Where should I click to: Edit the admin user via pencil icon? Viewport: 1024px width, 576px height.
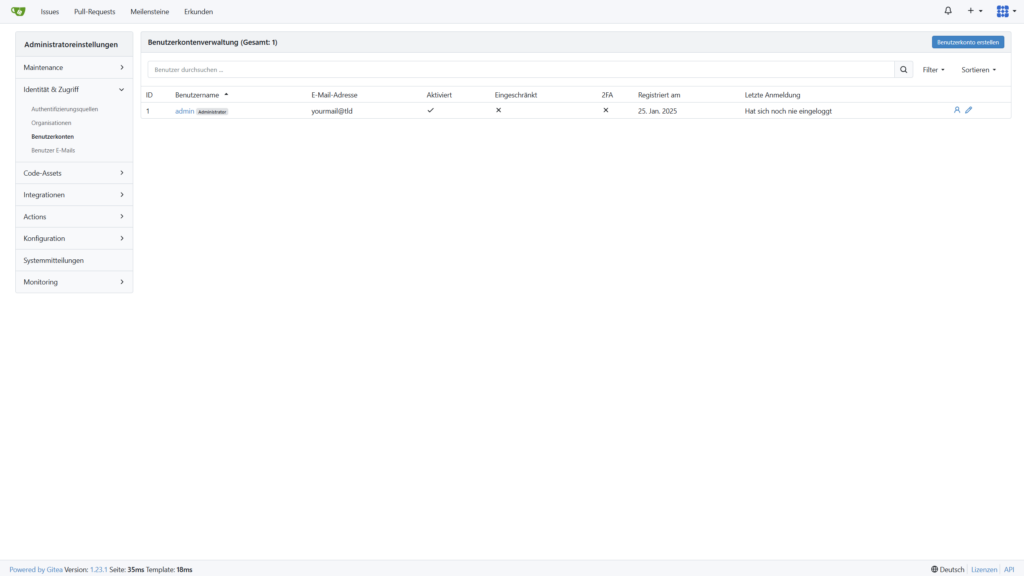coord(969,110)
